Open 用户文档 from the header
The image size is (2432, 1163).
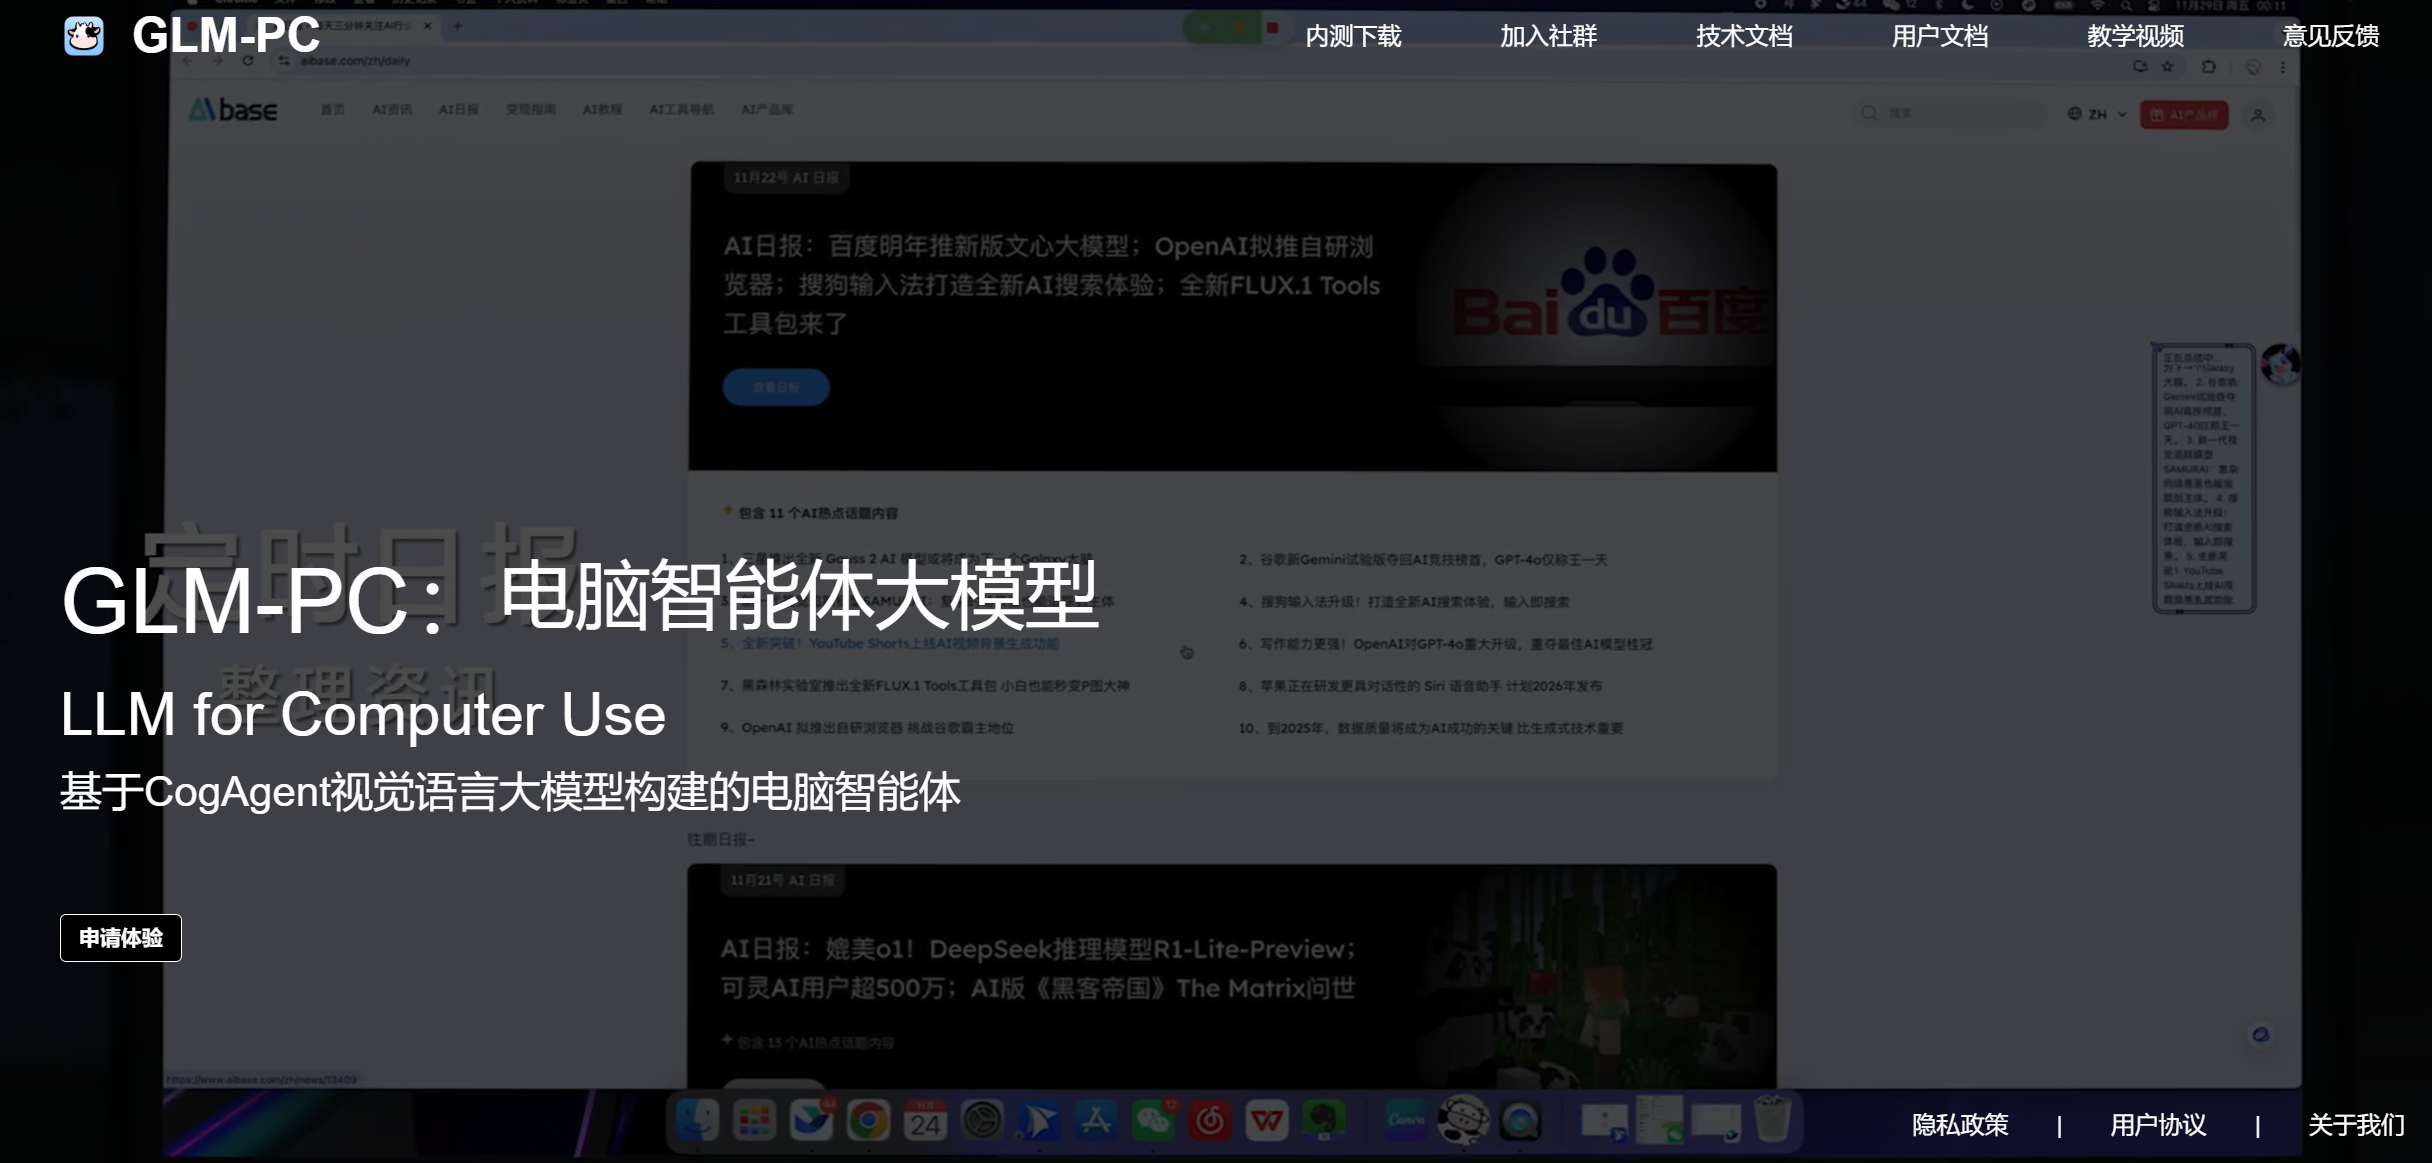1939,36
